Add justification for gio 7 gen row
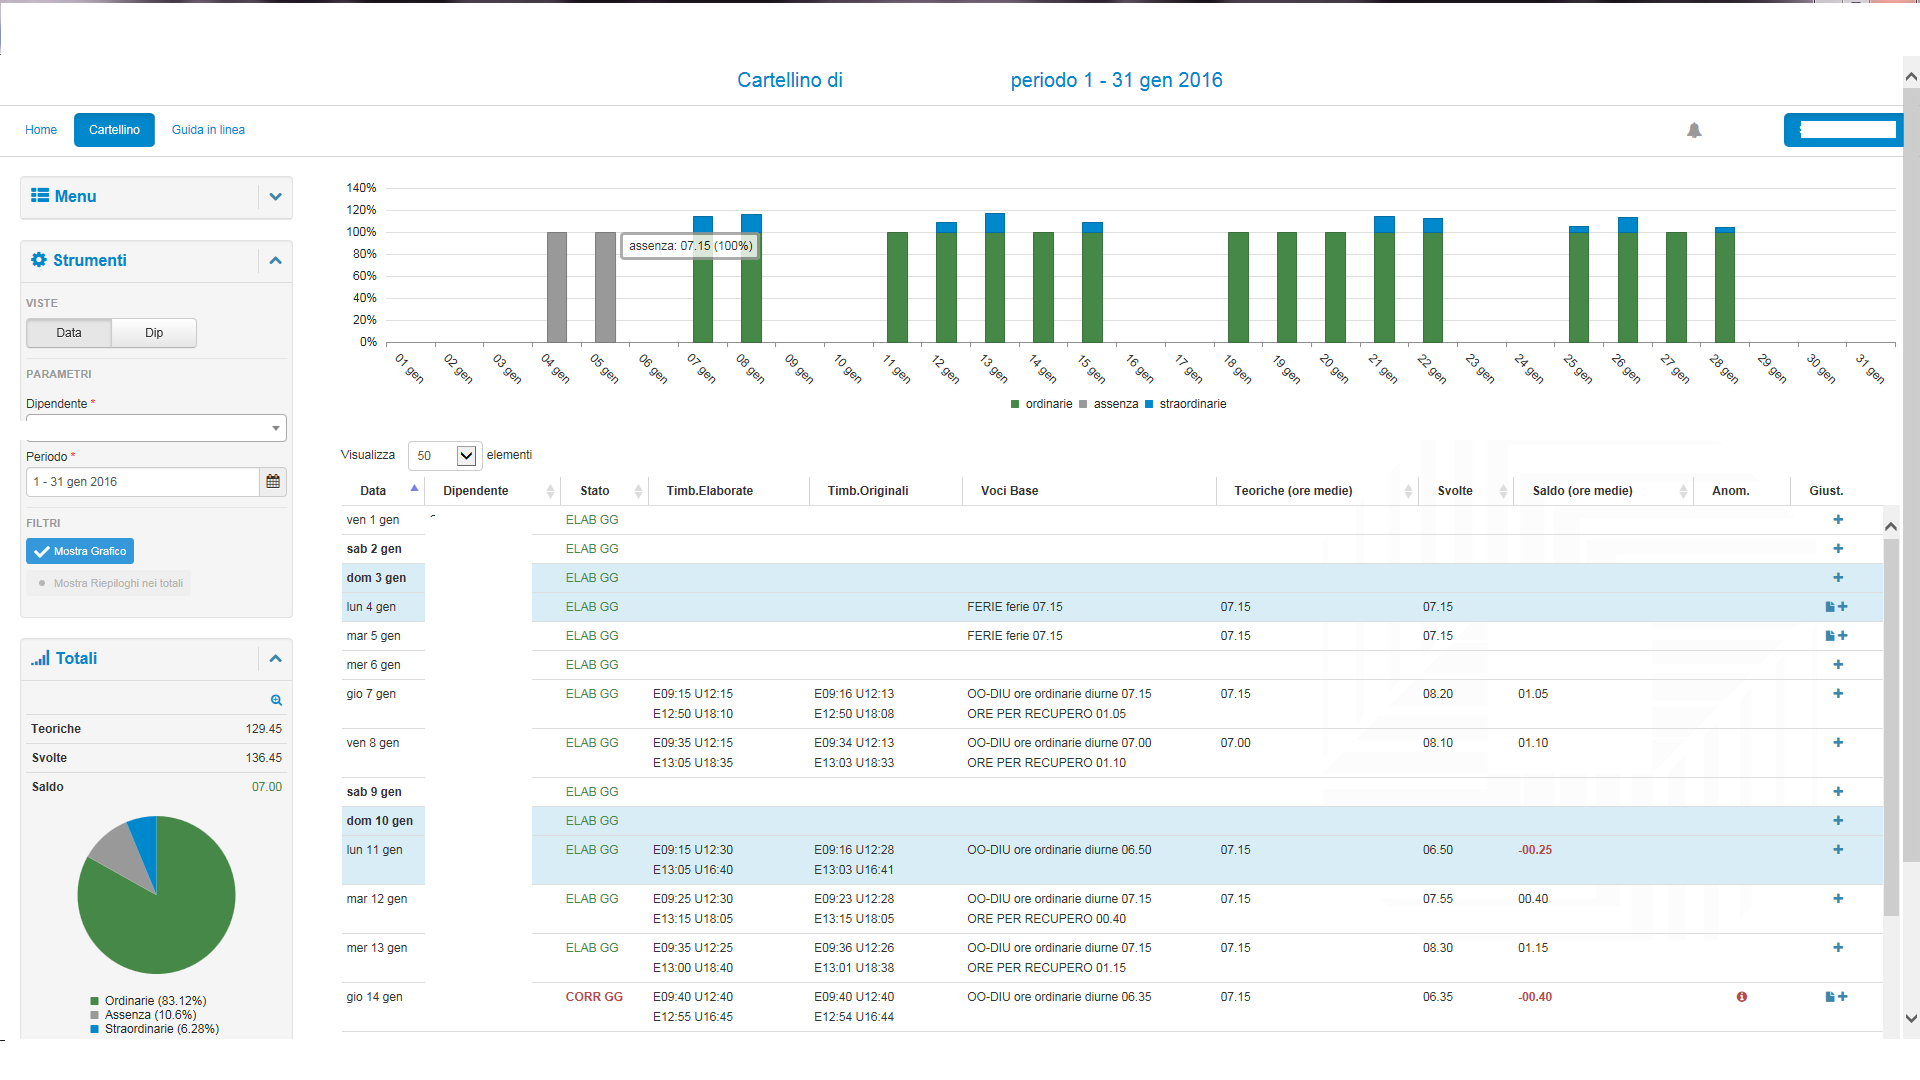The height and width of the screenshot is (1080, 1920). [x=1838, y=694]
